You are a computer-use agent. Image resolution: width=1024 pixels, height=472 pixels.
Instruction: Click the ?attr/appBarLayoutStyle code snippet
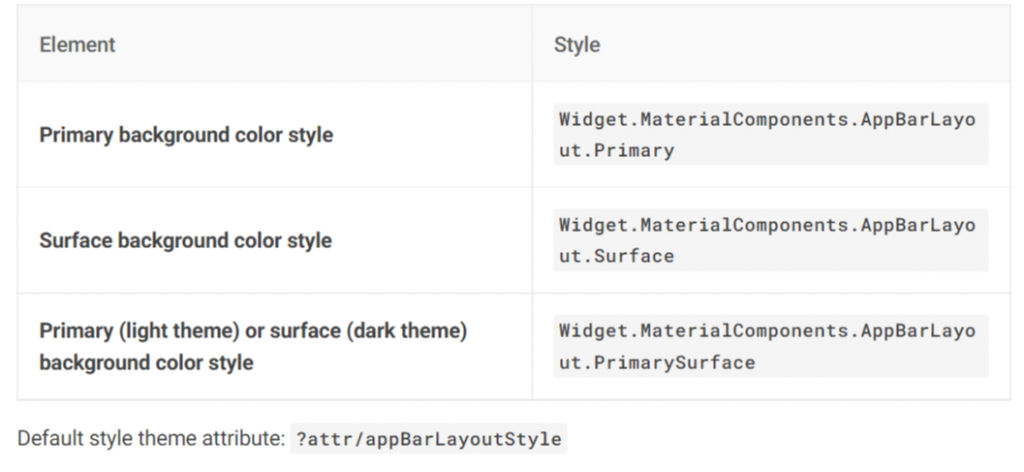tap(428, 439)
